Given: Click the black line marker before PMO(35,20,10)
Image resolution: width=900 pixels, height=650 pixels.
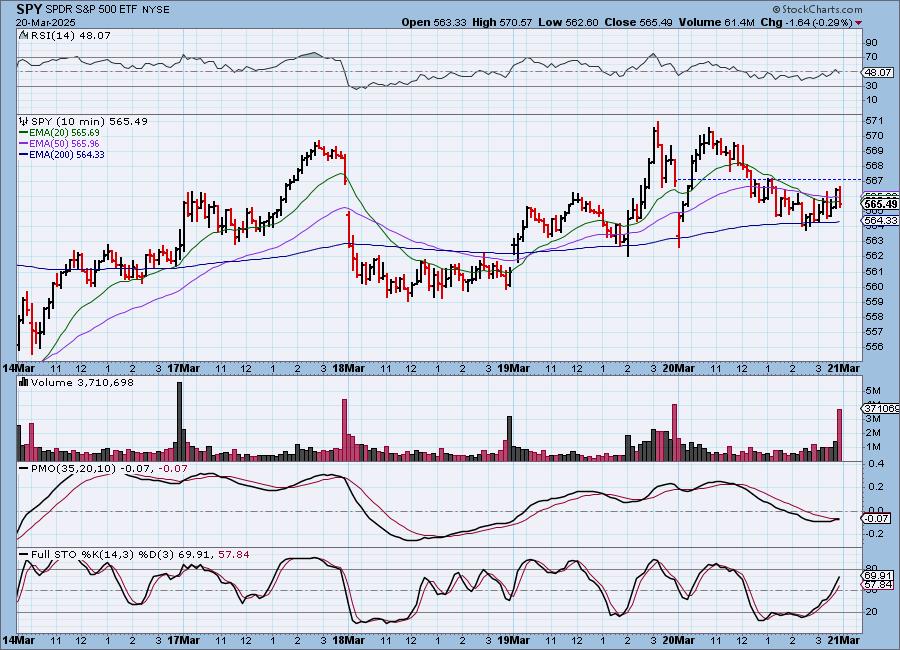Looking at the screenshot, I should point(24,469).
